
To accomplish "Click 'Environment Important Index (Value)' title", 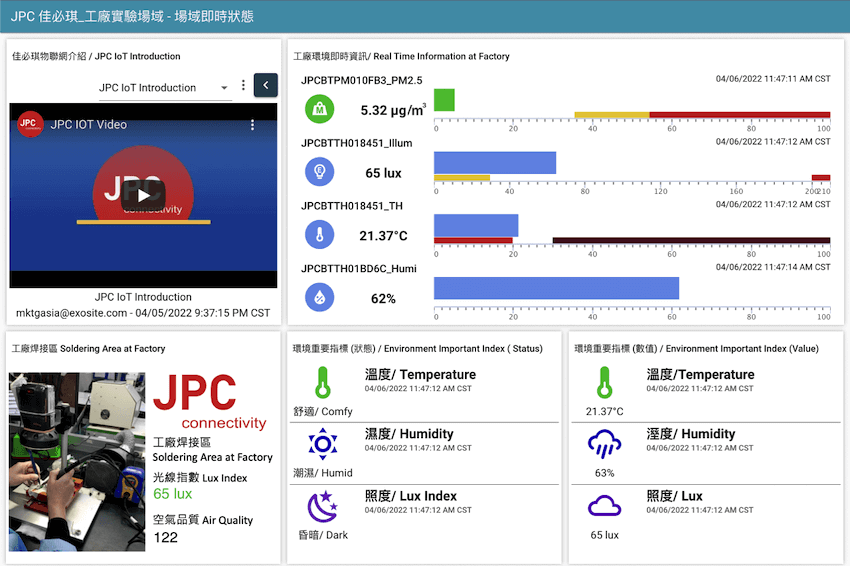I will pyautogui.click(x=742, y=349).
